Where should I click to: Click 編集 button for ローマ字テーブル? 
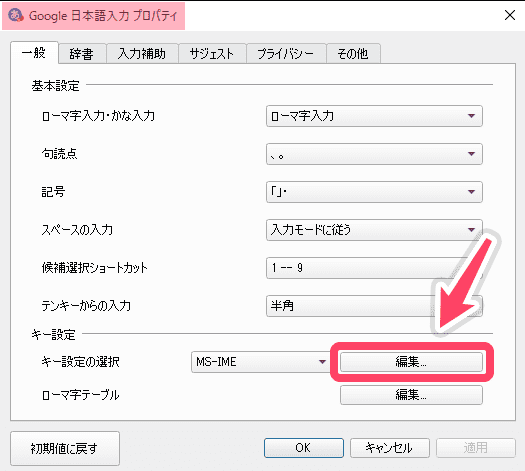pos(411,395)
